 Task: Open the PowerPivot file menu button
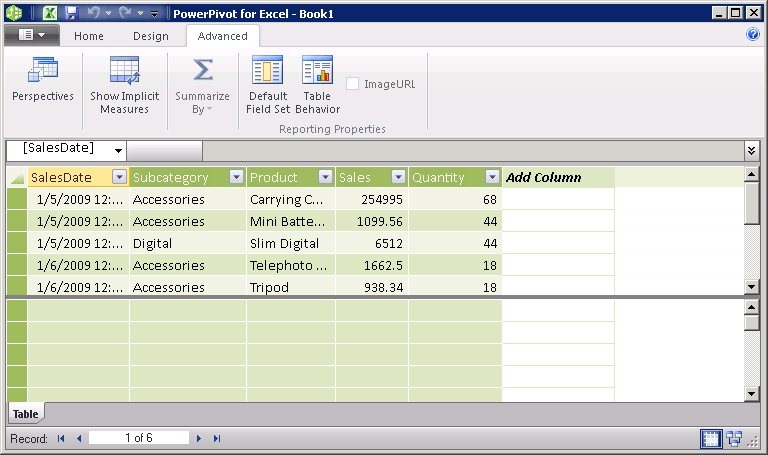[32, 35]
